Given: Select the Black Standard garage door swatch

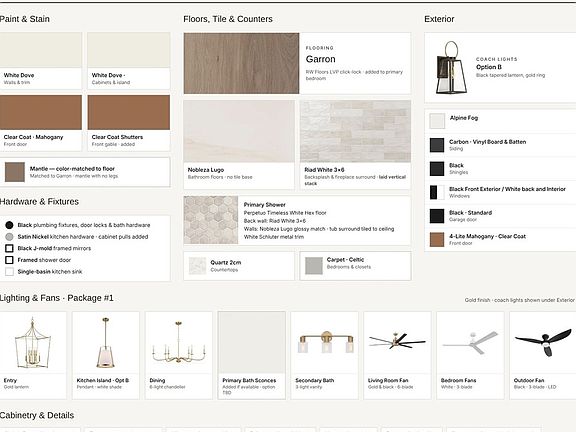Looking at the screenshot, I should pyautogui.click(x=437, y=216).
